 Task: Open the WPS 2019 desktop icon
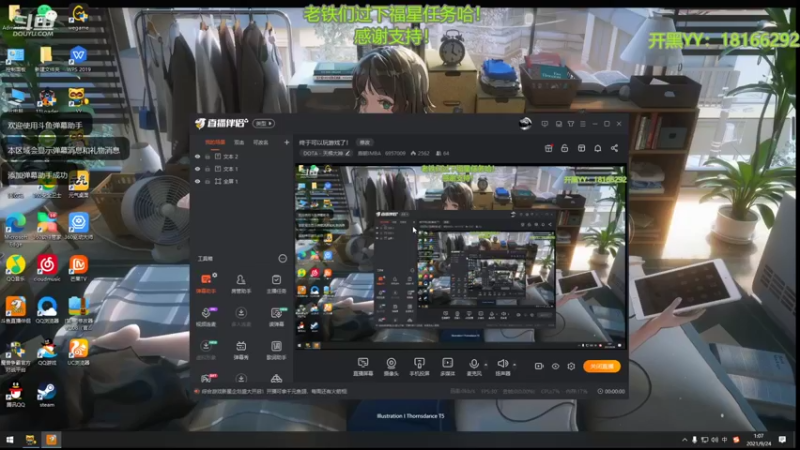click(x=78, y=58)
